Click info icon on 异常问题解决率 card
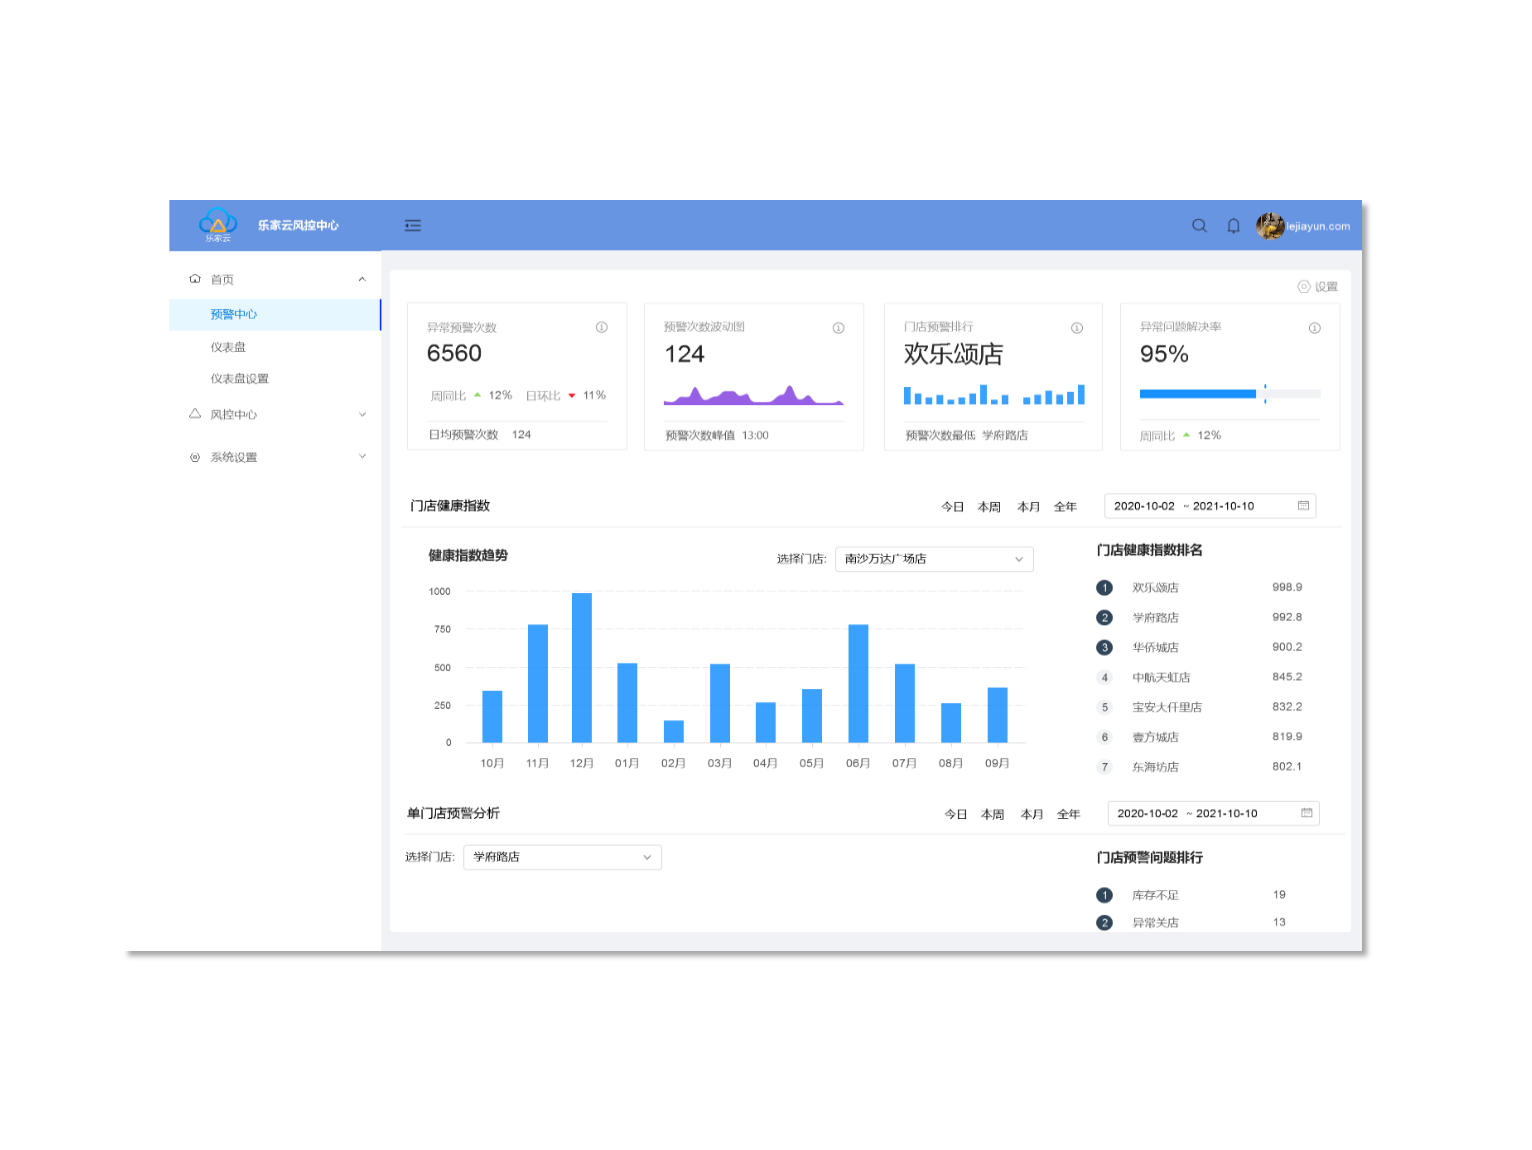The height and width of the screenshot is (1150, 1532). tap(1314, 328)
